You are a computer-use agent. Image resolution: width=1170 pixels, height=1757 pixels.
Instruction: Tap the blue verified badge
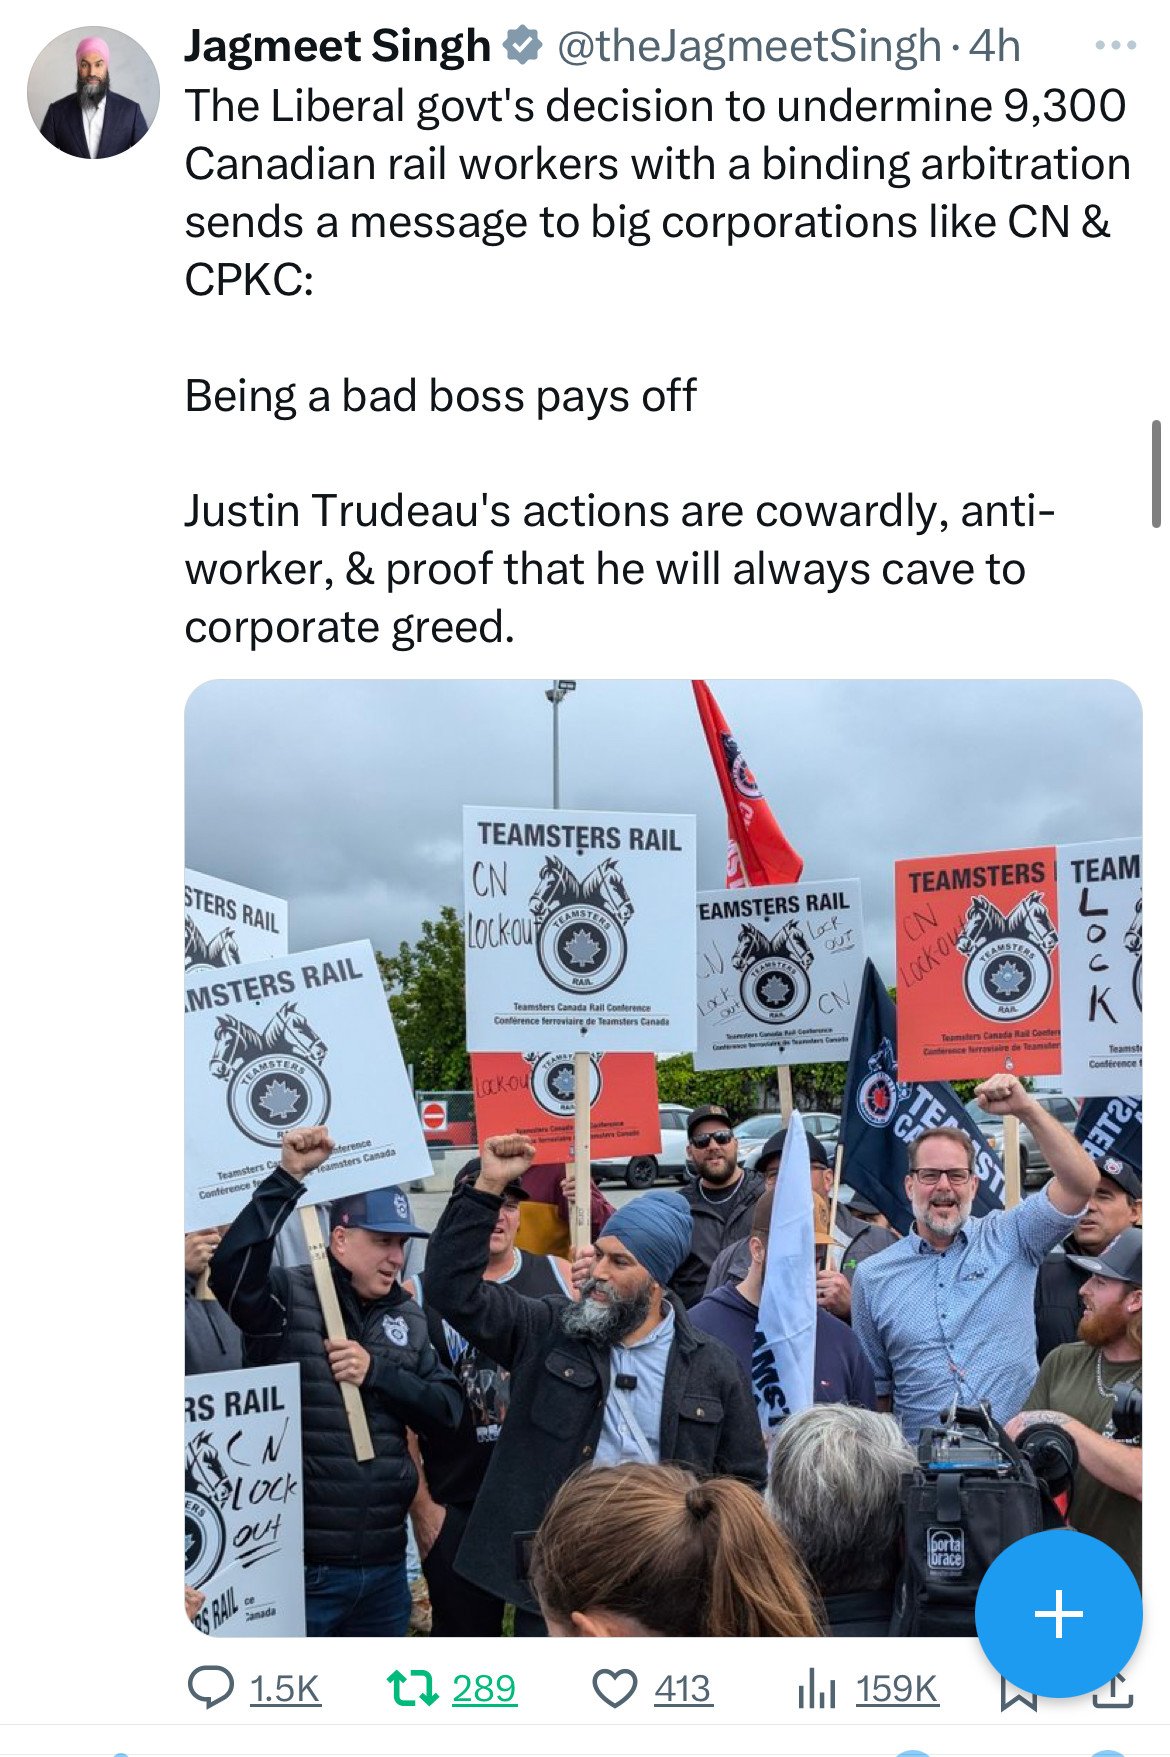(522, 46)
